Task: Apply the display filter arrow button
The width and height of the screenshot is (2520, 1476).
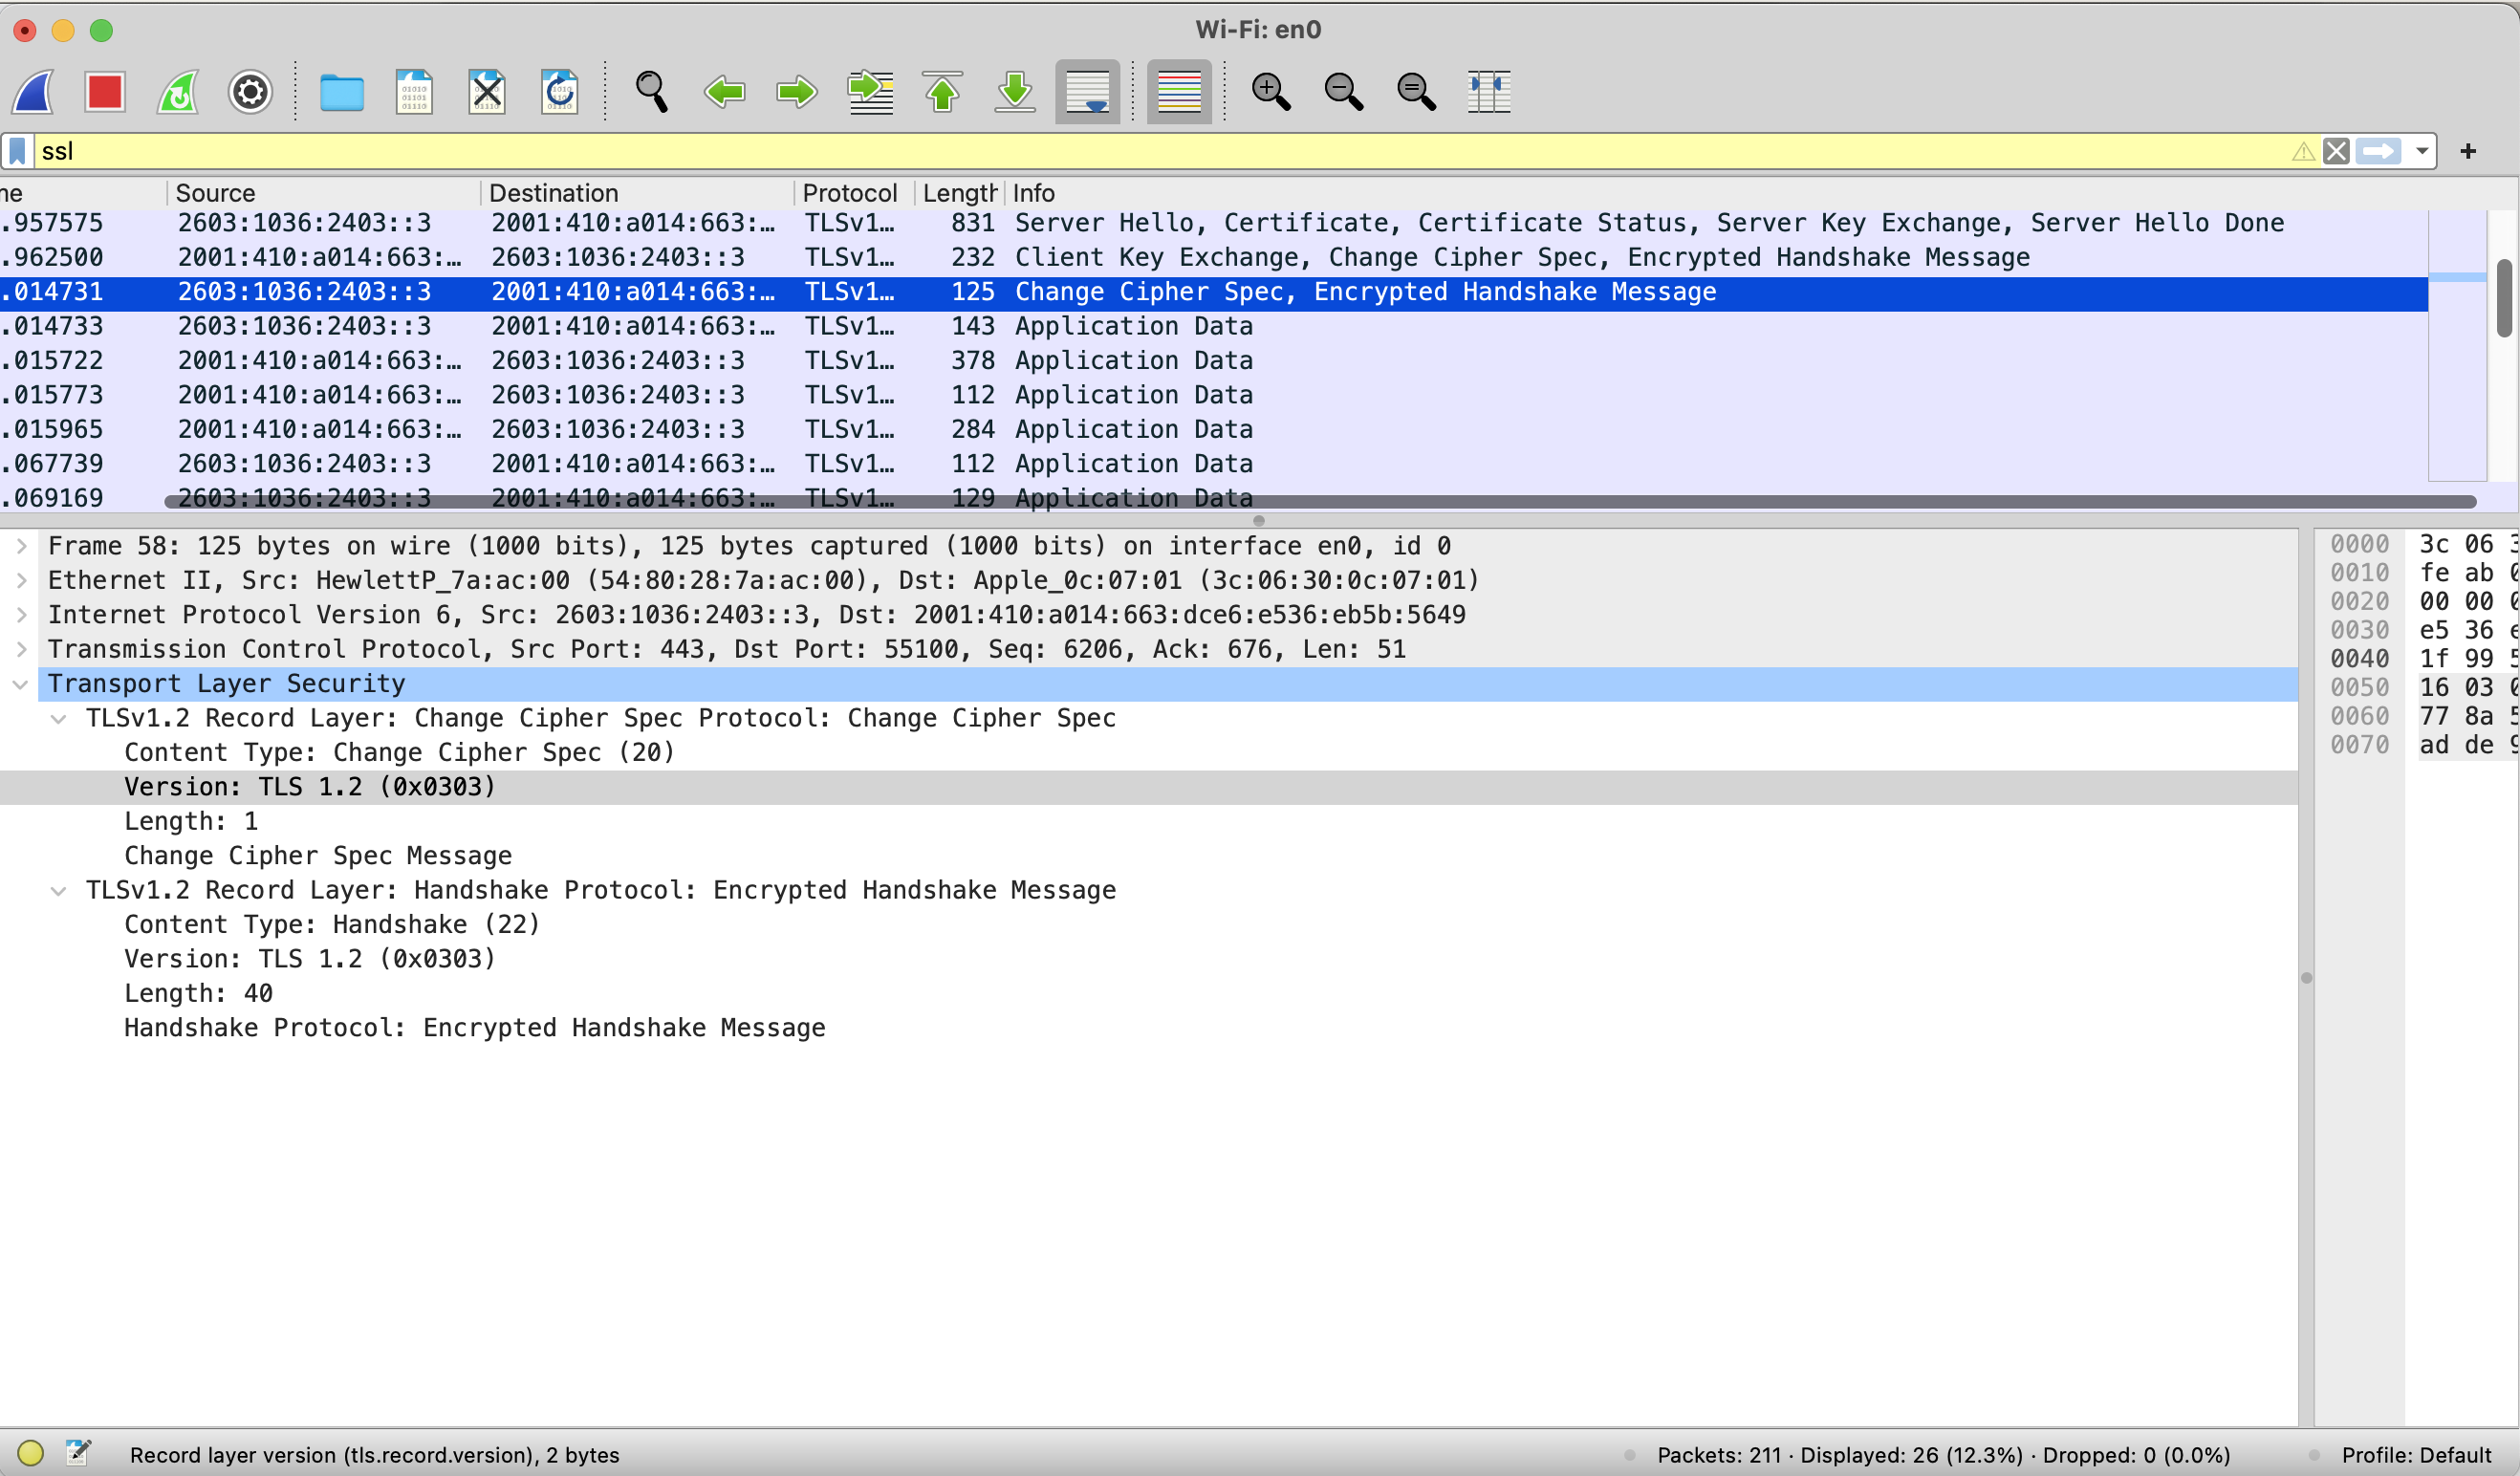Action: click(x=2377, y=151)
